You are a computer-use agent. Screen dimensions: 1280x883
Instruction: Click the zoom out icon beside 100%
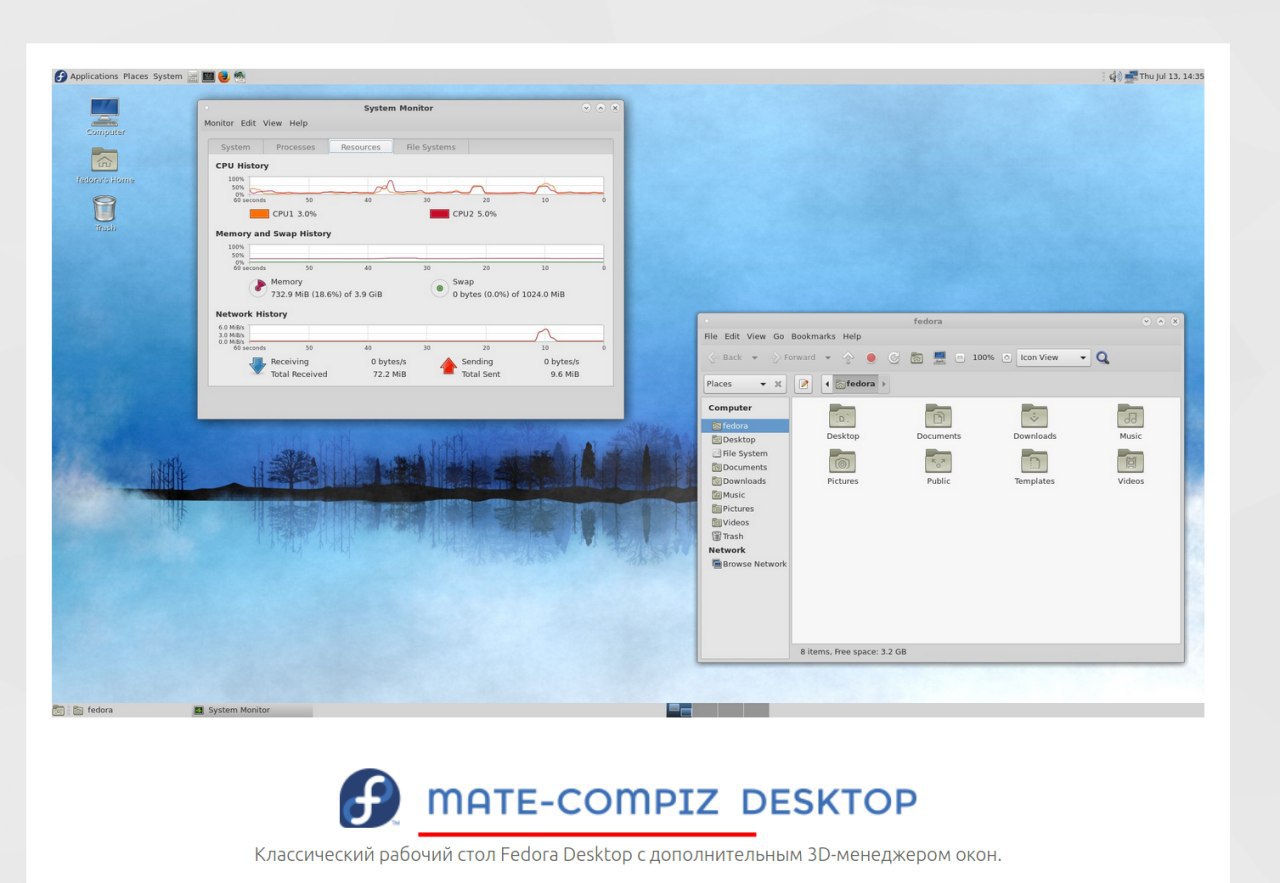pos(960,357)
